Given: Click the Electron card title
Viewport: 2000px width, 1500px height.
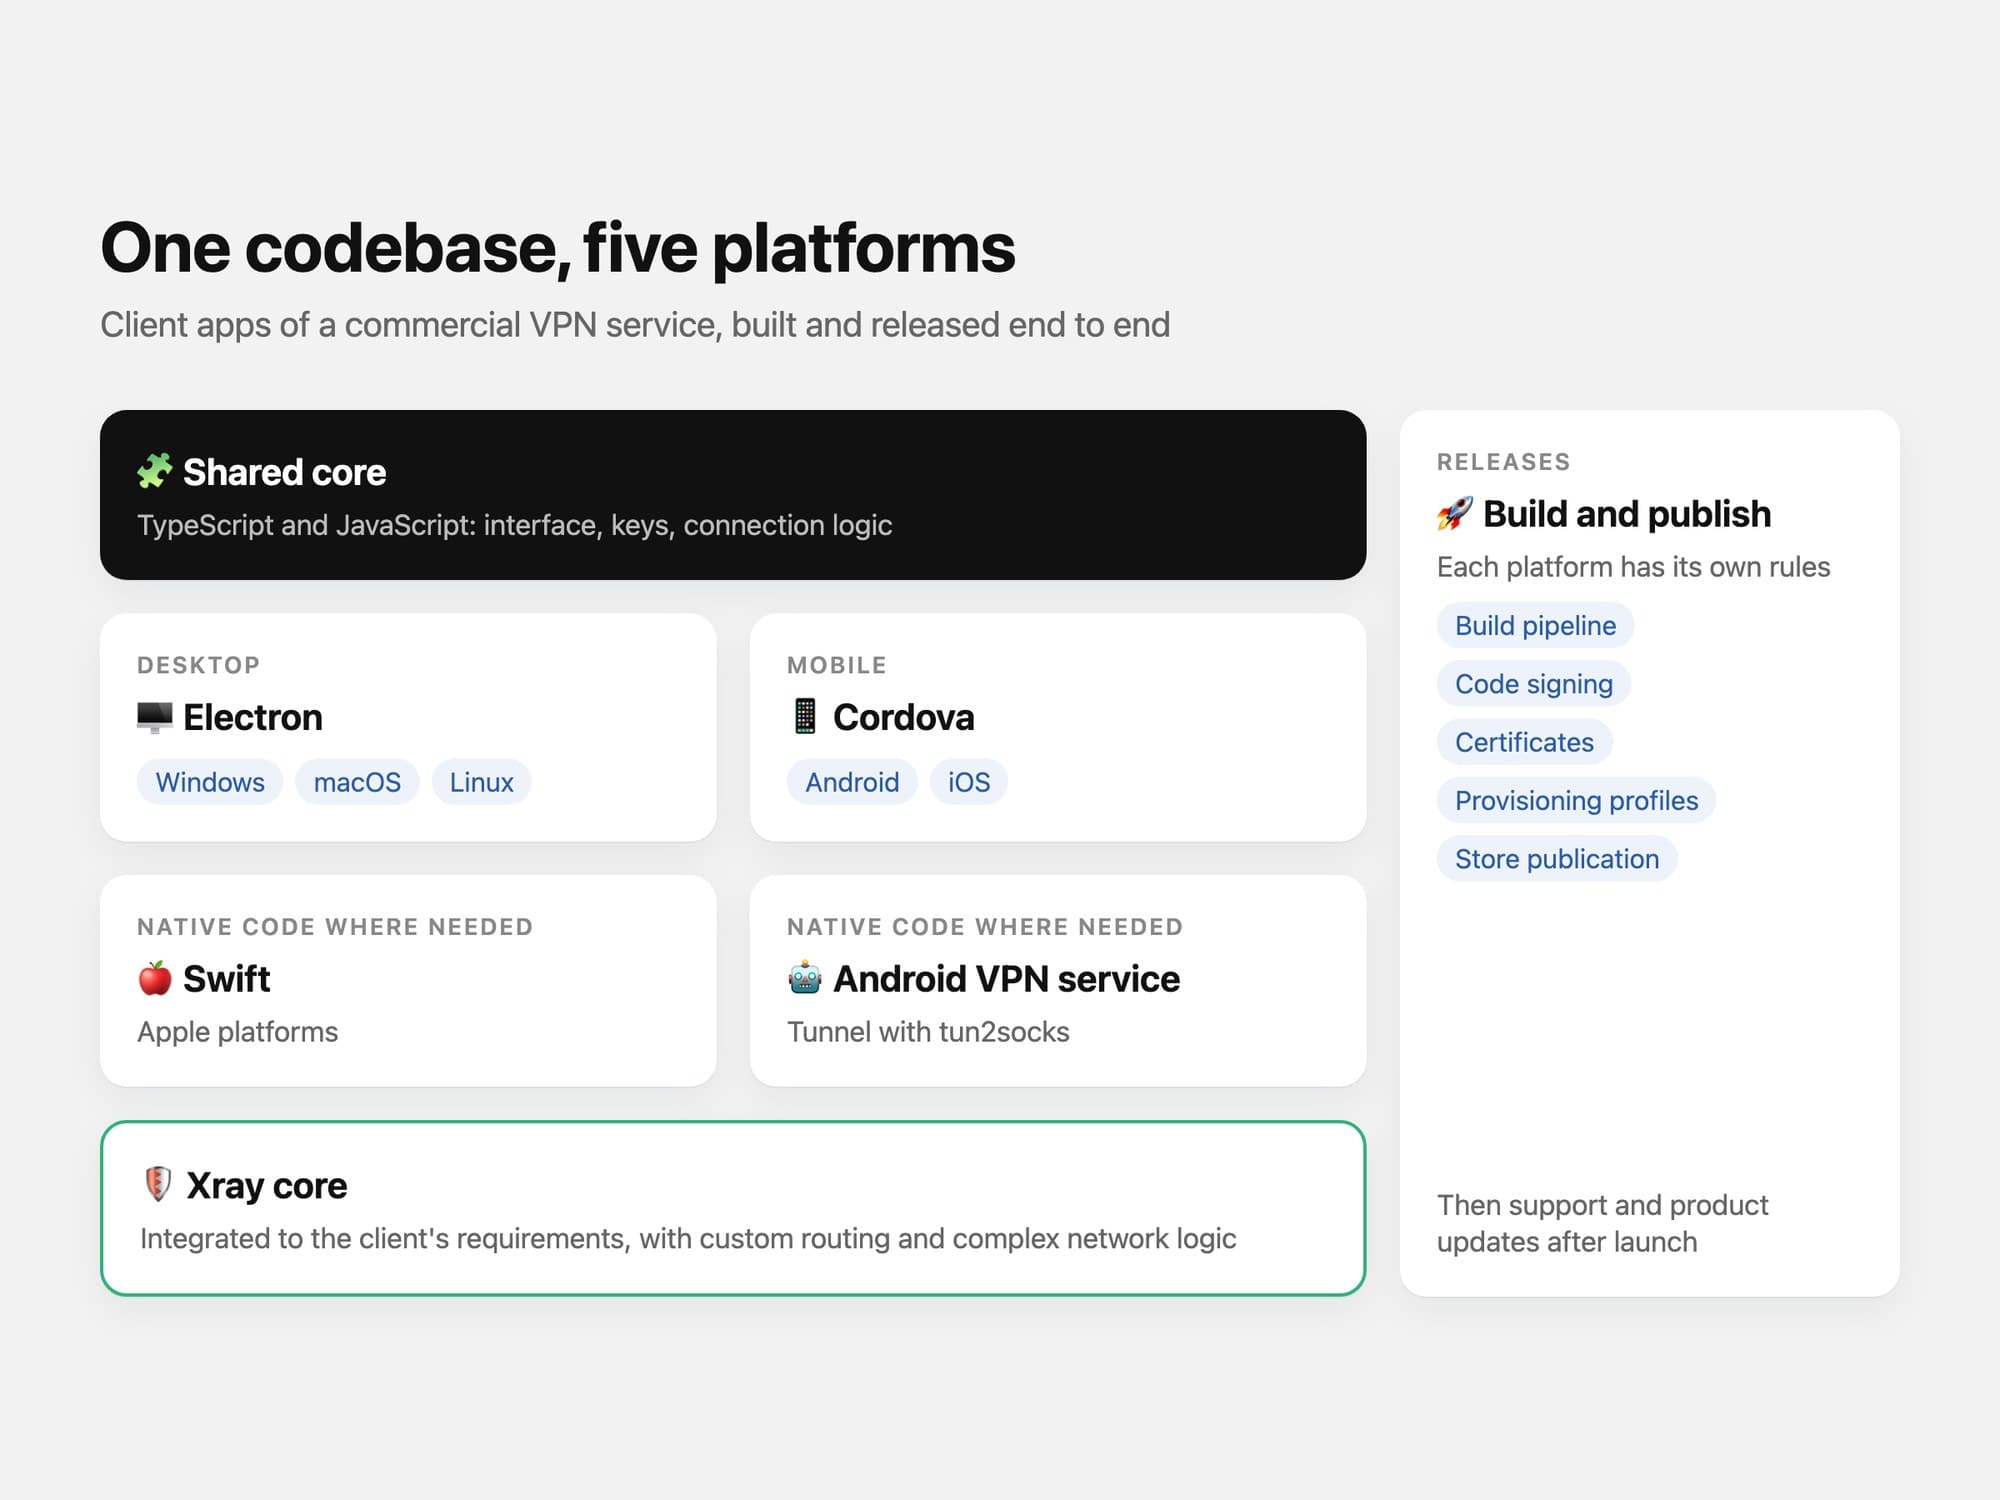Looking at the screenshot, I should tap(252, 717).
